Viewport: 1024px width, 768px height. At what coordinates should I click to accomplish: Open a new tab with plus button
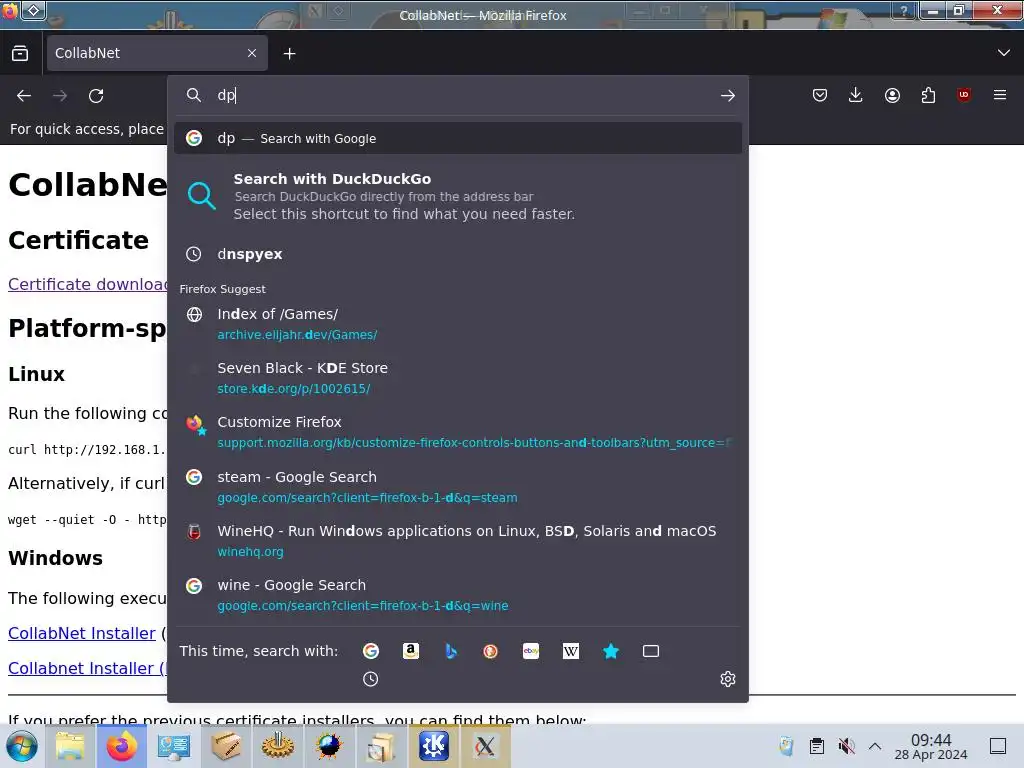[x=289, y=54]
